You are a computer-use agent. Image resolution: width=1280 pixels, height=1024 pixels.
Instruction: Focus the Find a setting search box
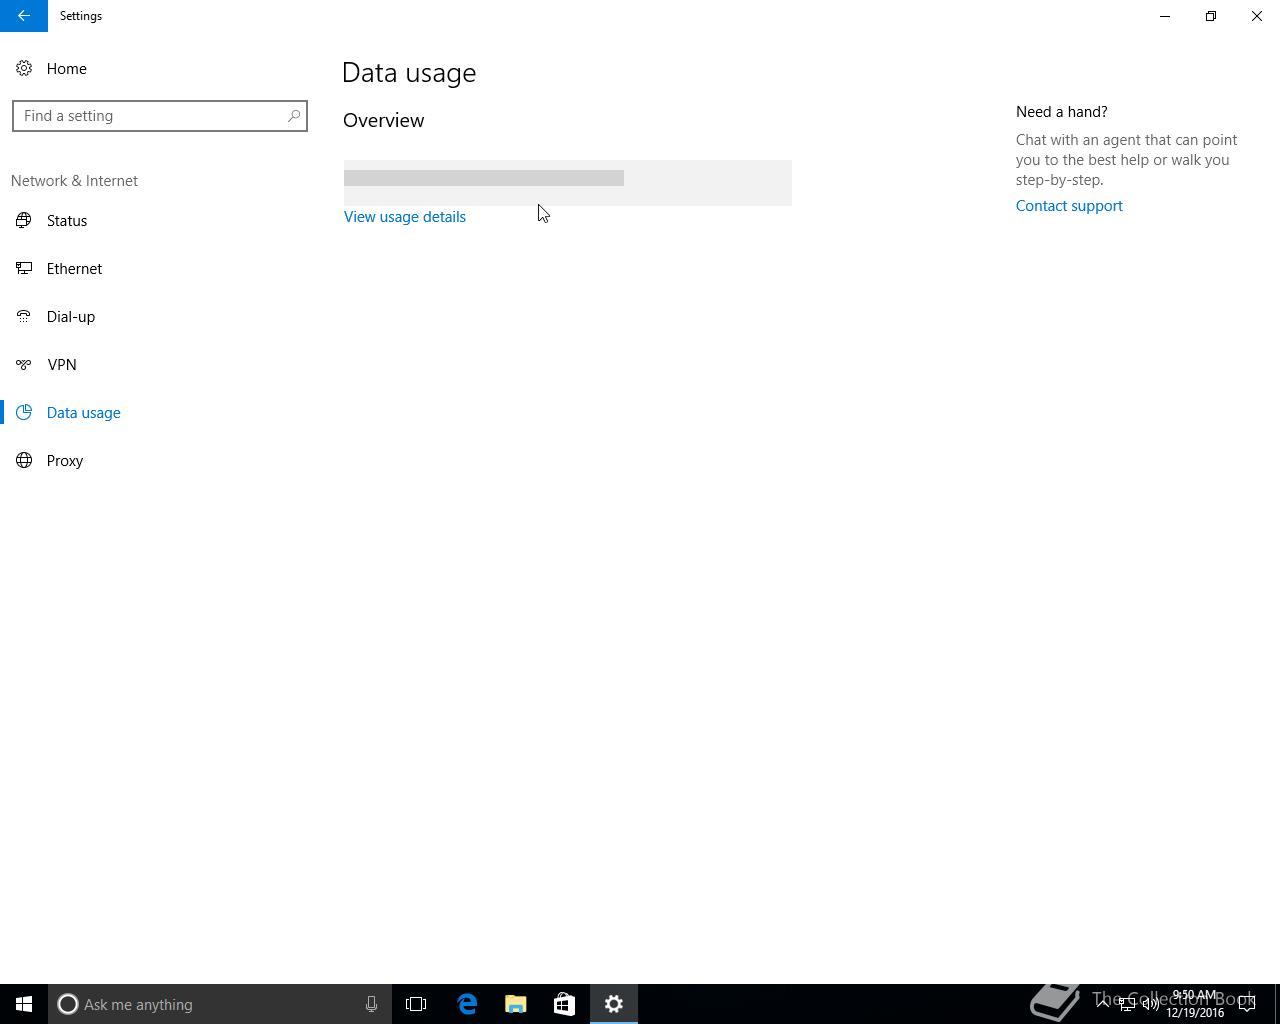(160, 116)
